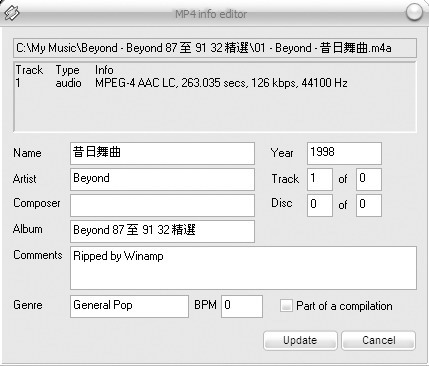Click the Disc number field
The image size is (429, 366).
point(320,205)
